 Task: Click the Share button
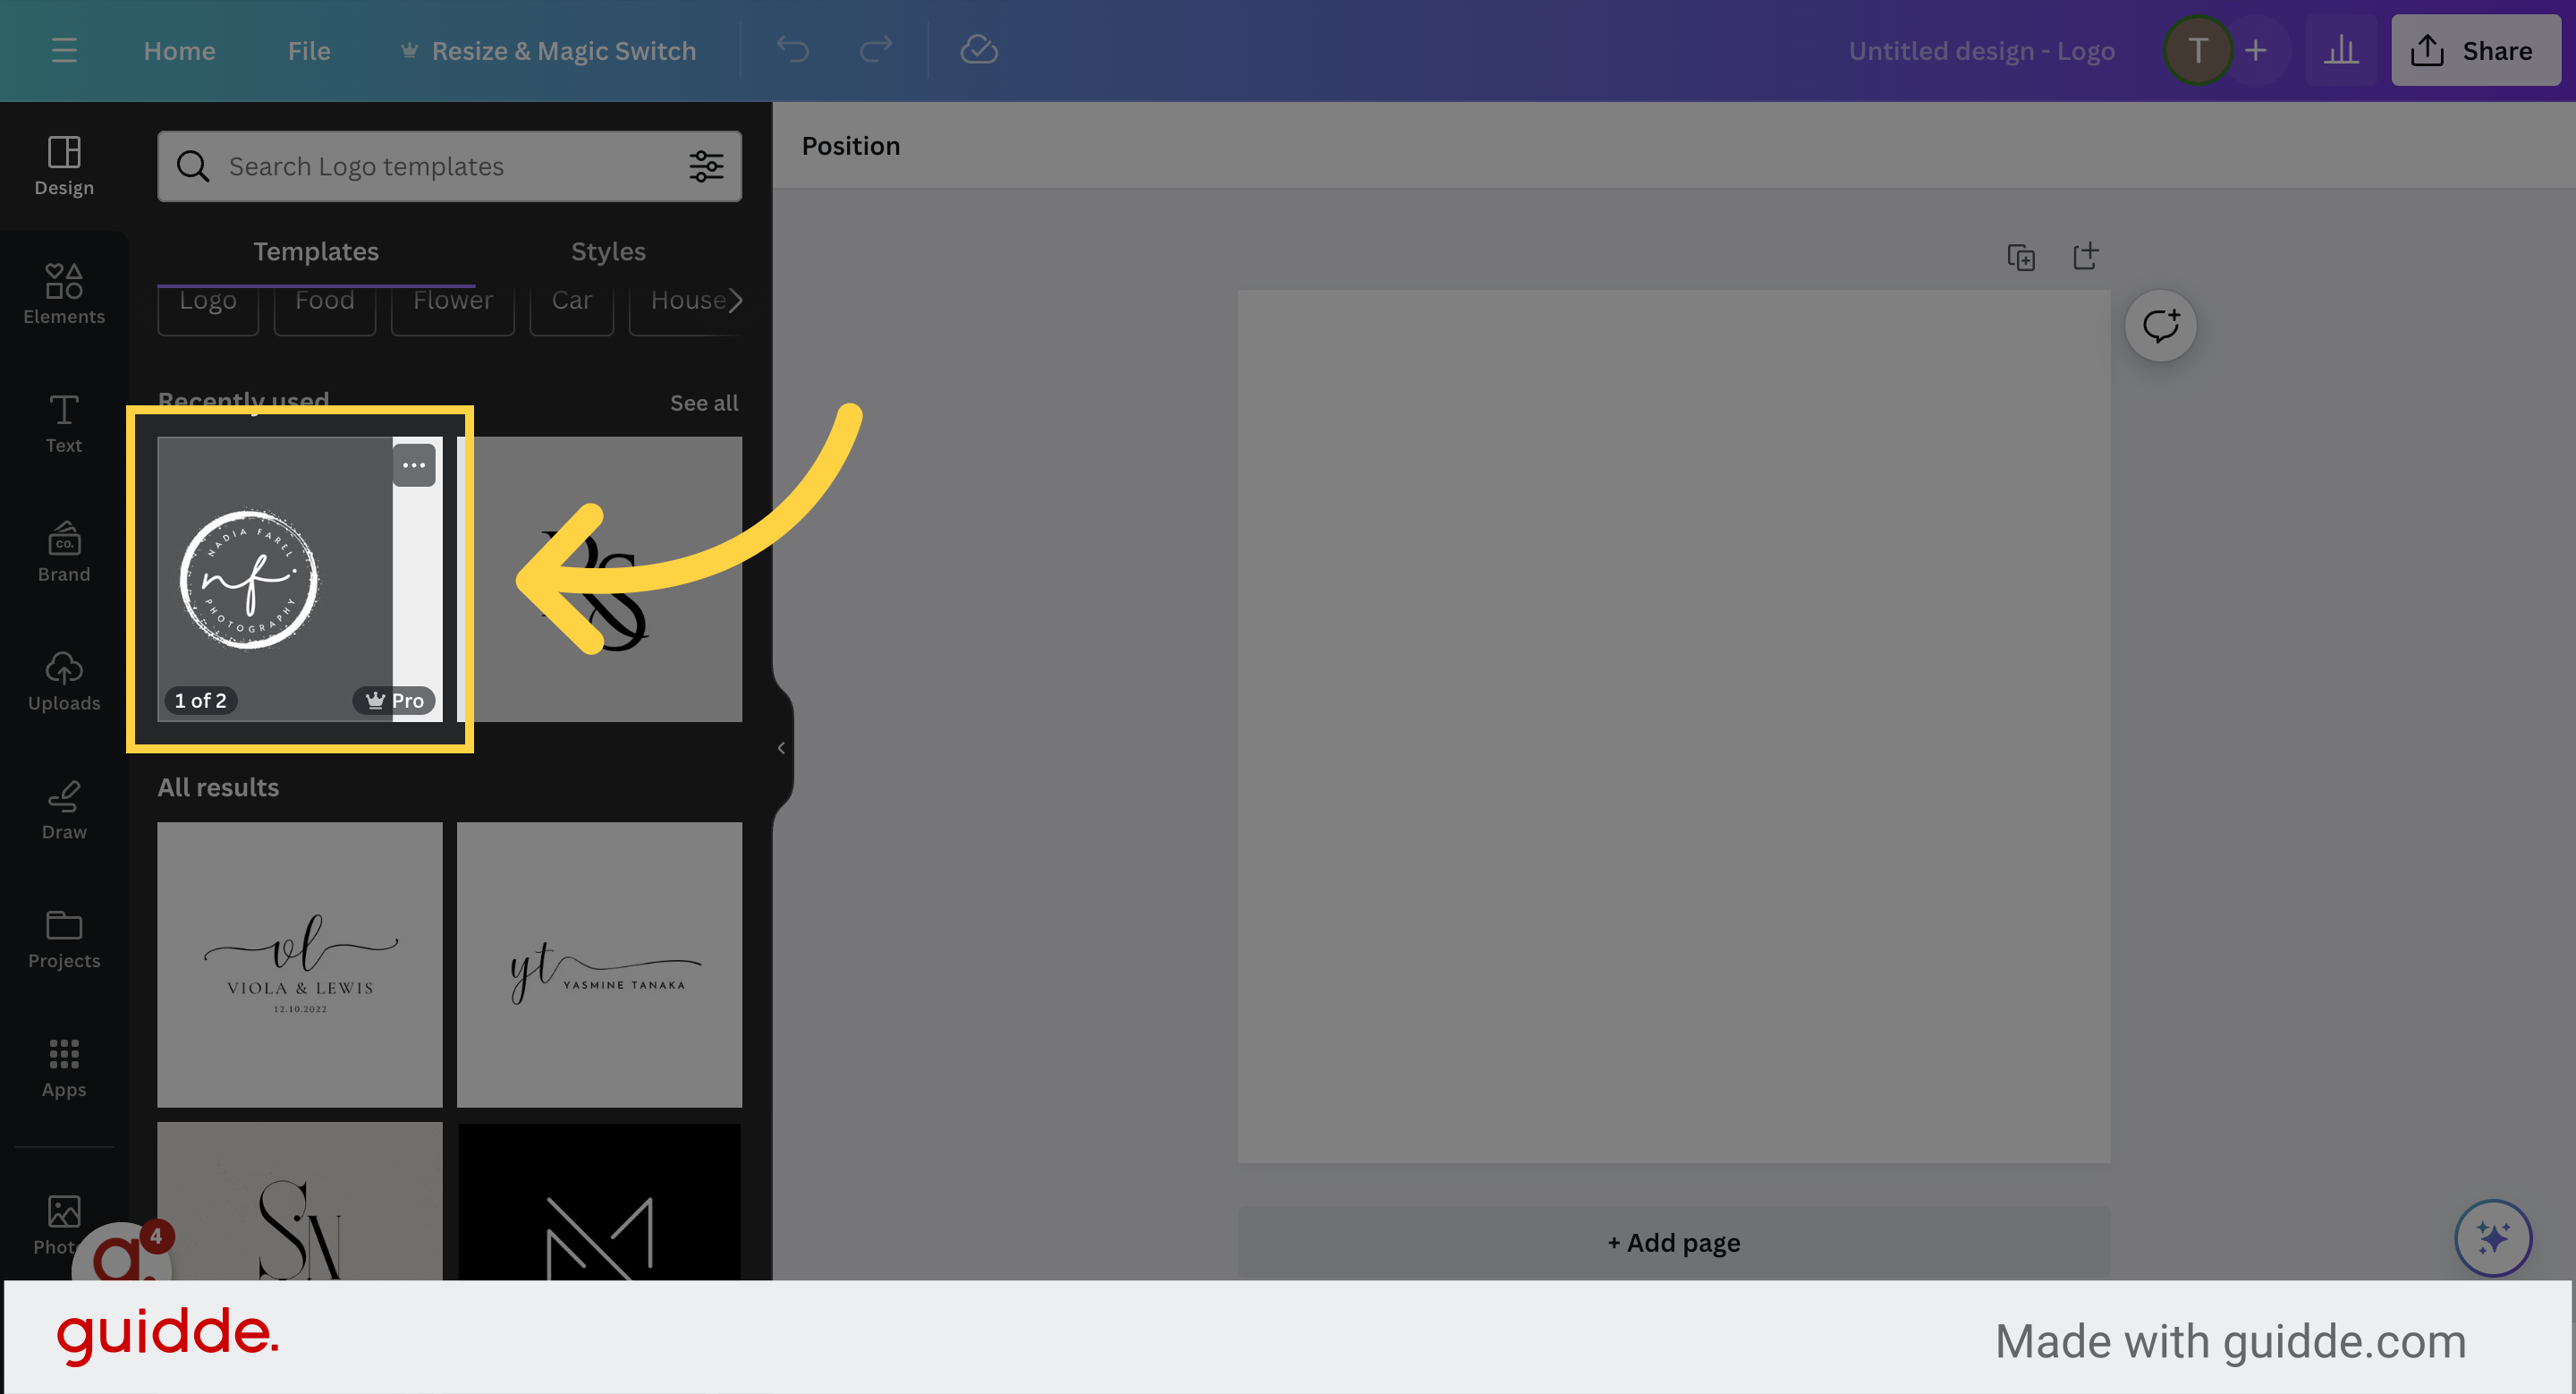click(2474, 49)
